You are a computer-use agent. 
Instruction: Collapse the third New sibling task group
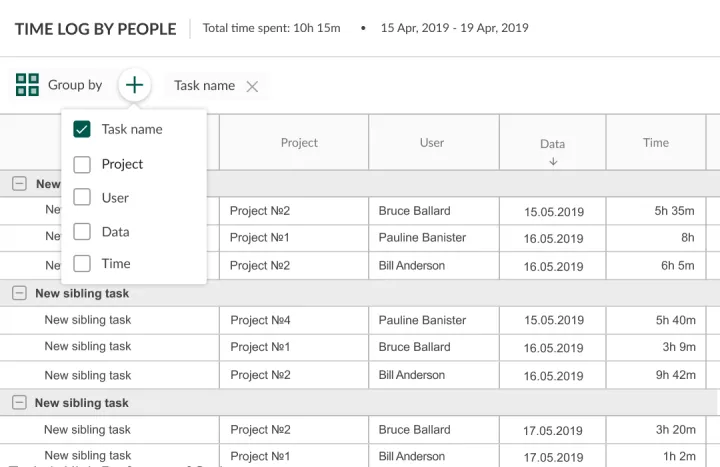point(19,403)
